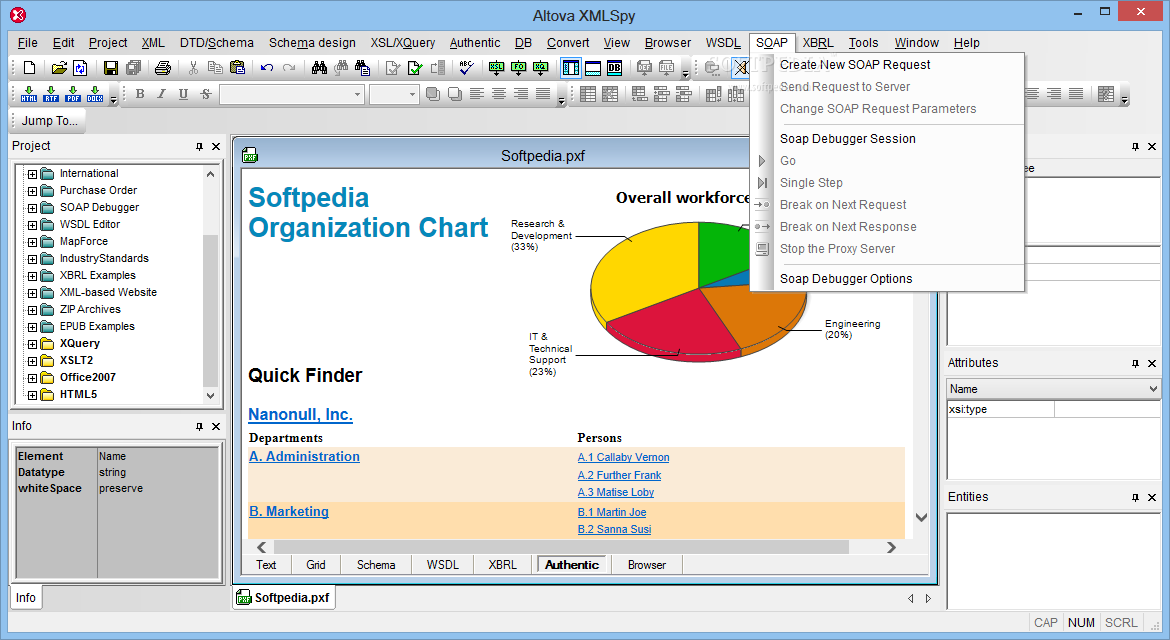1170x640 pixels.
Task: Generate Word output with the DOCX icon
Action: pyautogui.click(x=95, y=93)
